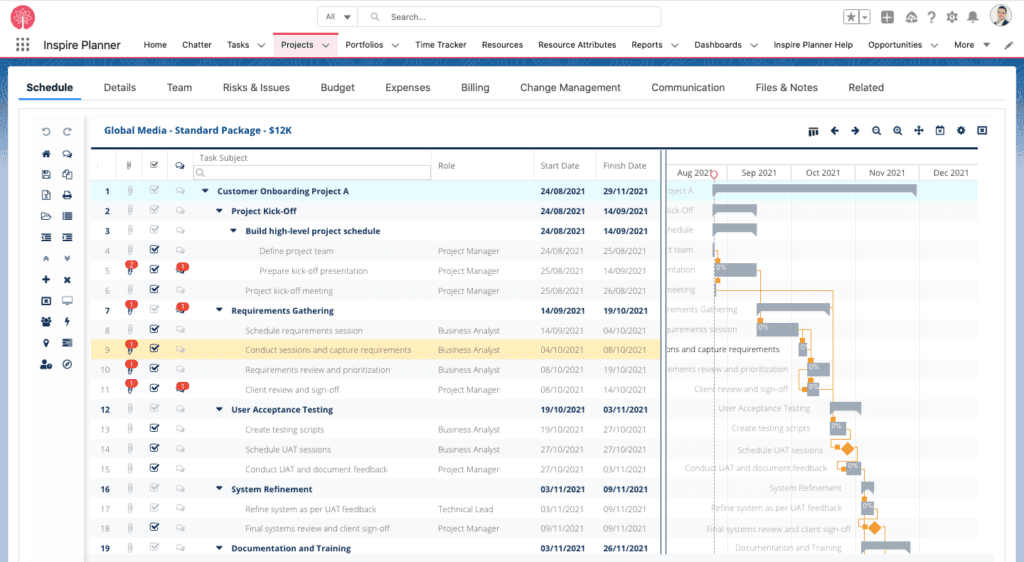Toggle checkbox for row 9 Conduct sessions
1024x562 pixels.
click(x=154, y=350)
